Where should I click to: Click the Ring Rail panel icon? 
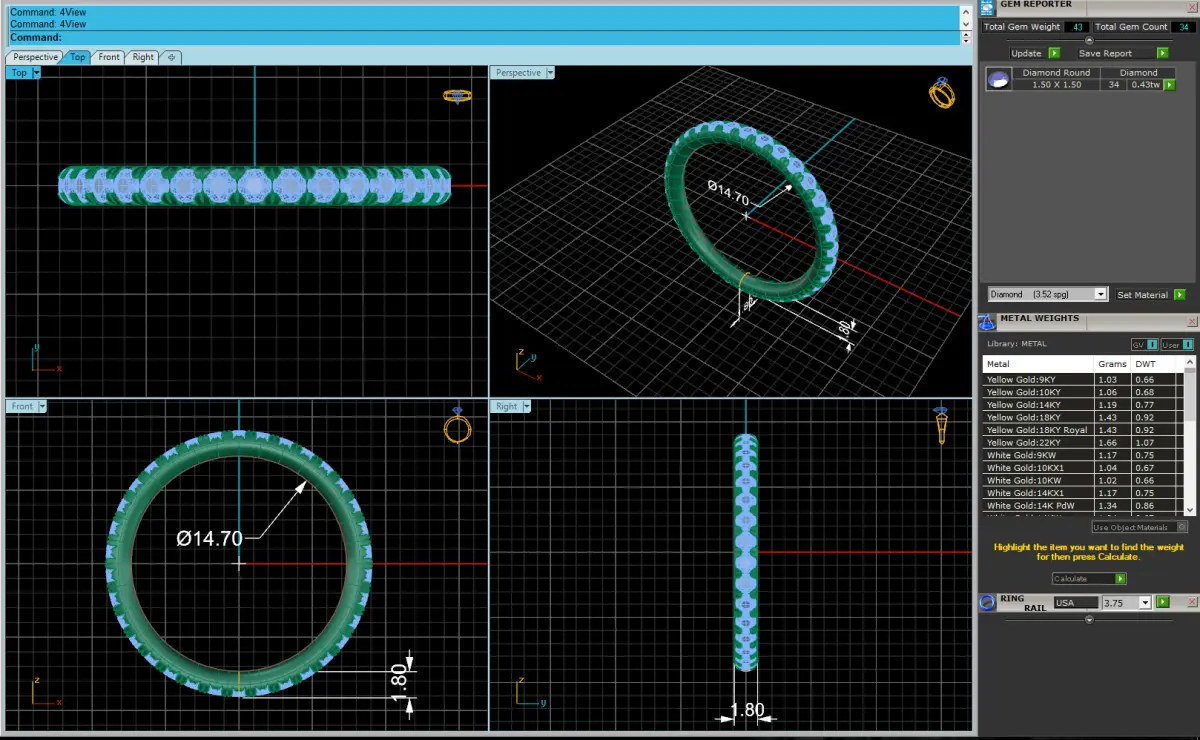click(x=987, y=602)
